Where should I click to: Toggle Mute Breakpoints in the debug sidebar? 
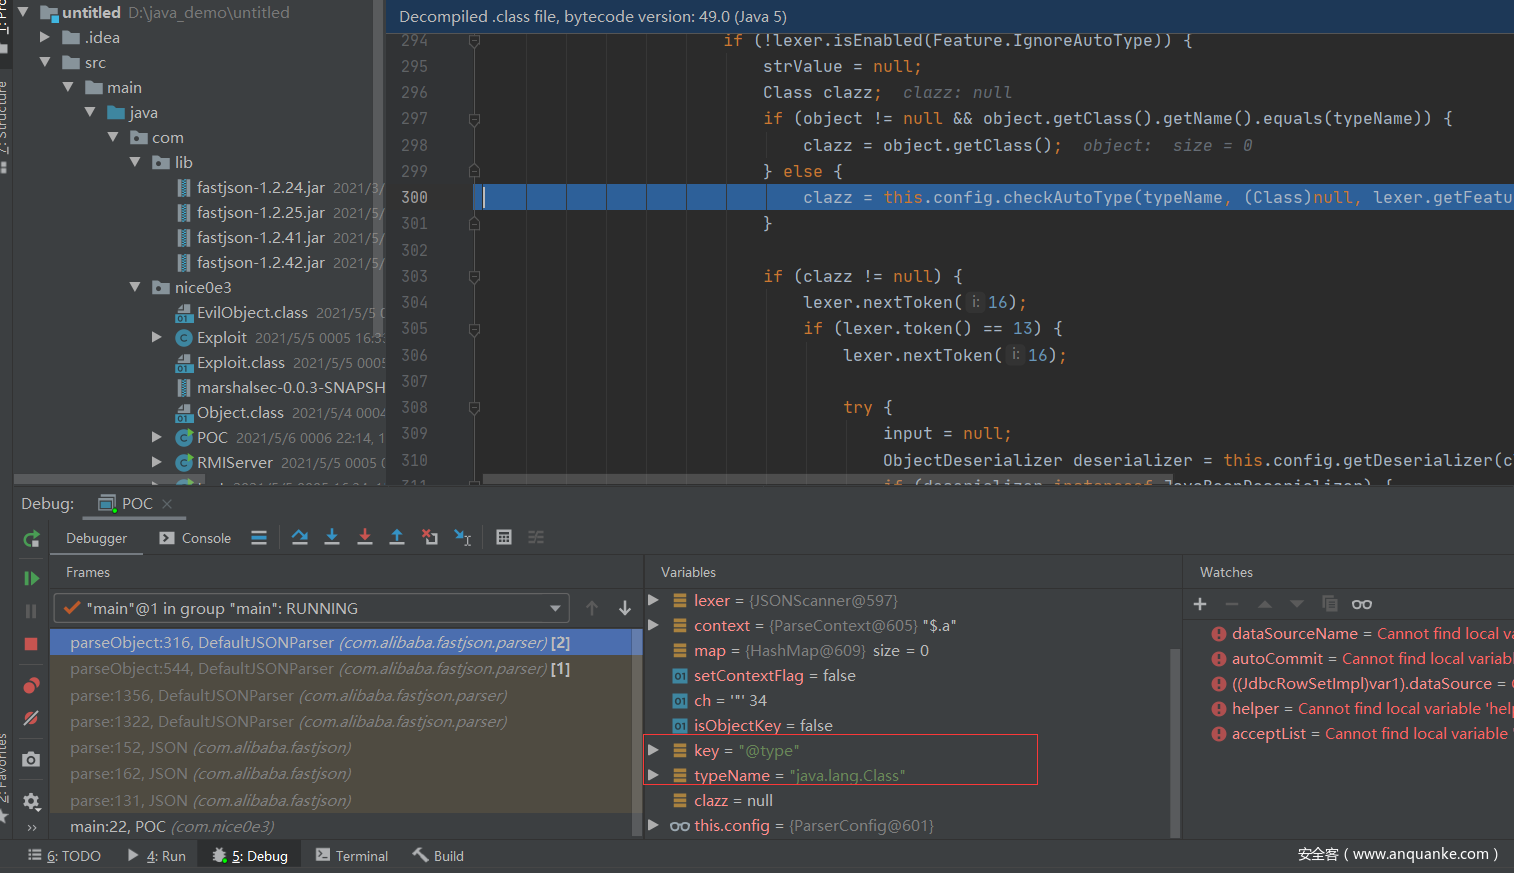(31, 718)
